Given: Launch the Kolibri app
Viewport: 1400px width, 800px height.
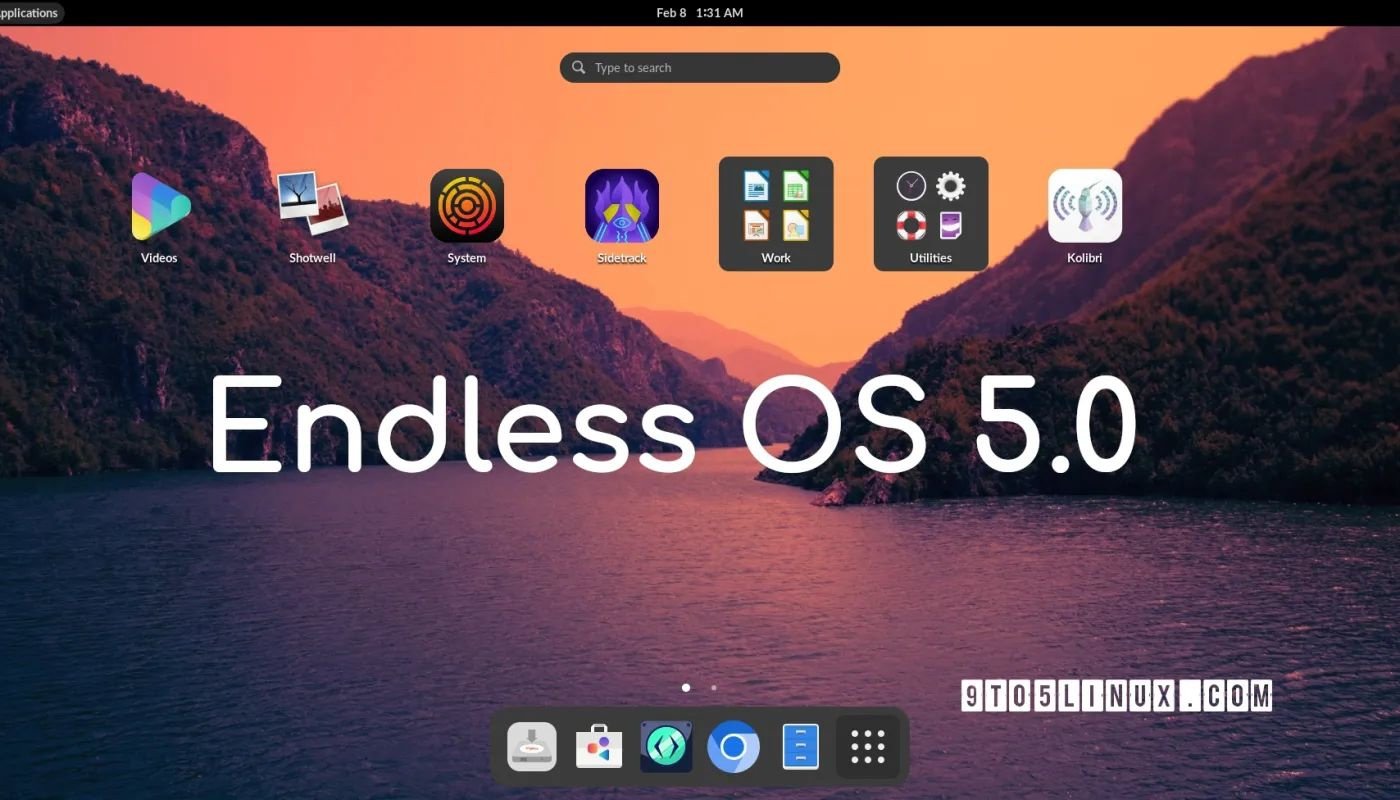Looking at the screenshot, I should [x=1085, y=206].
